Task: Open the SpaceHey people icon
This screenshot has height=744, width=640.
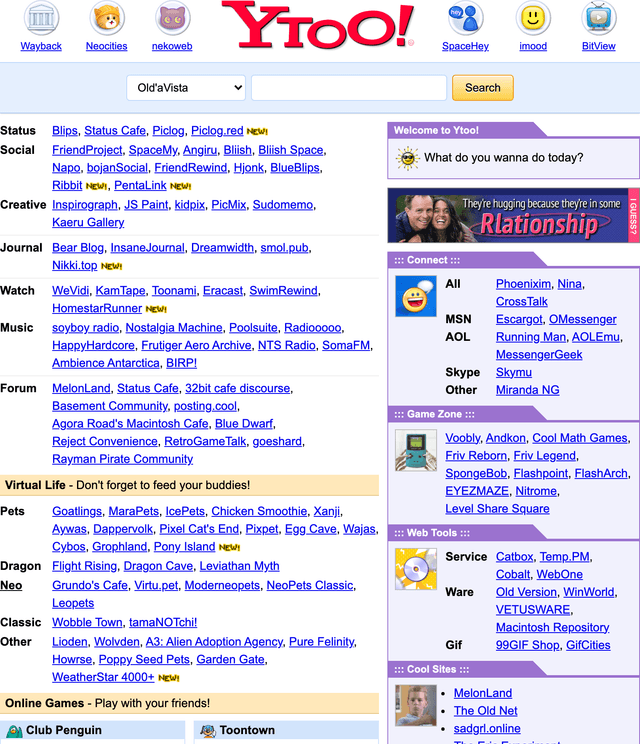Action: [x=465, y=18]
